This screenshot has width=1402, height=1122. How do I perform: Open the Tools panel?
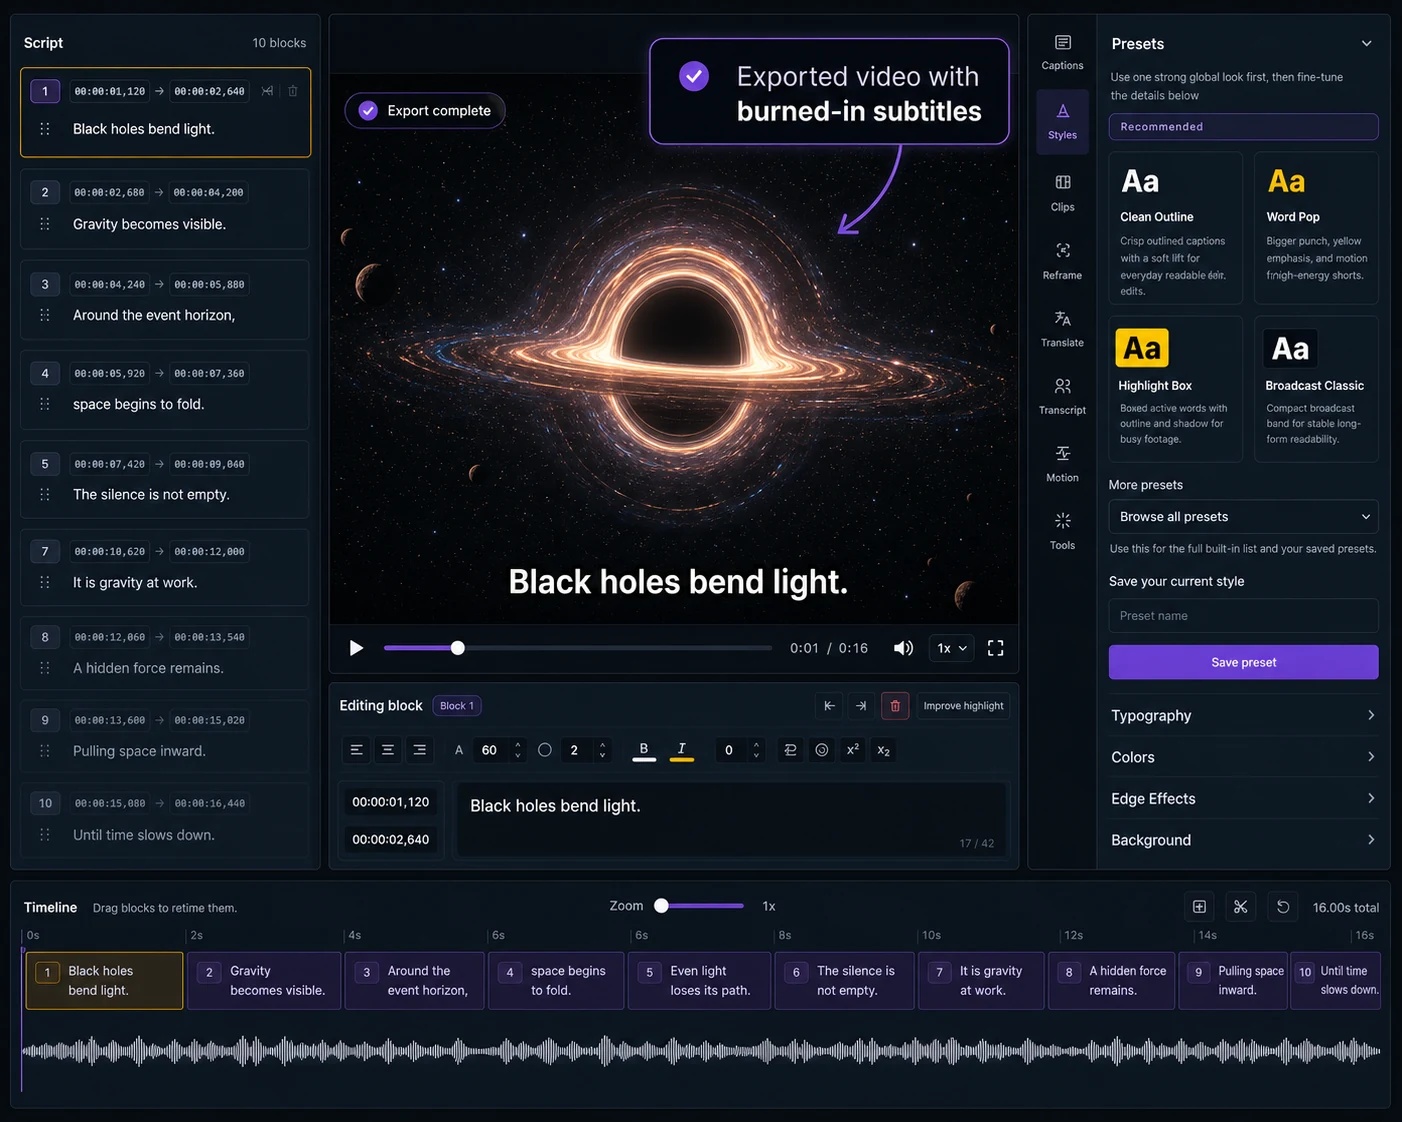(1062, 531)
